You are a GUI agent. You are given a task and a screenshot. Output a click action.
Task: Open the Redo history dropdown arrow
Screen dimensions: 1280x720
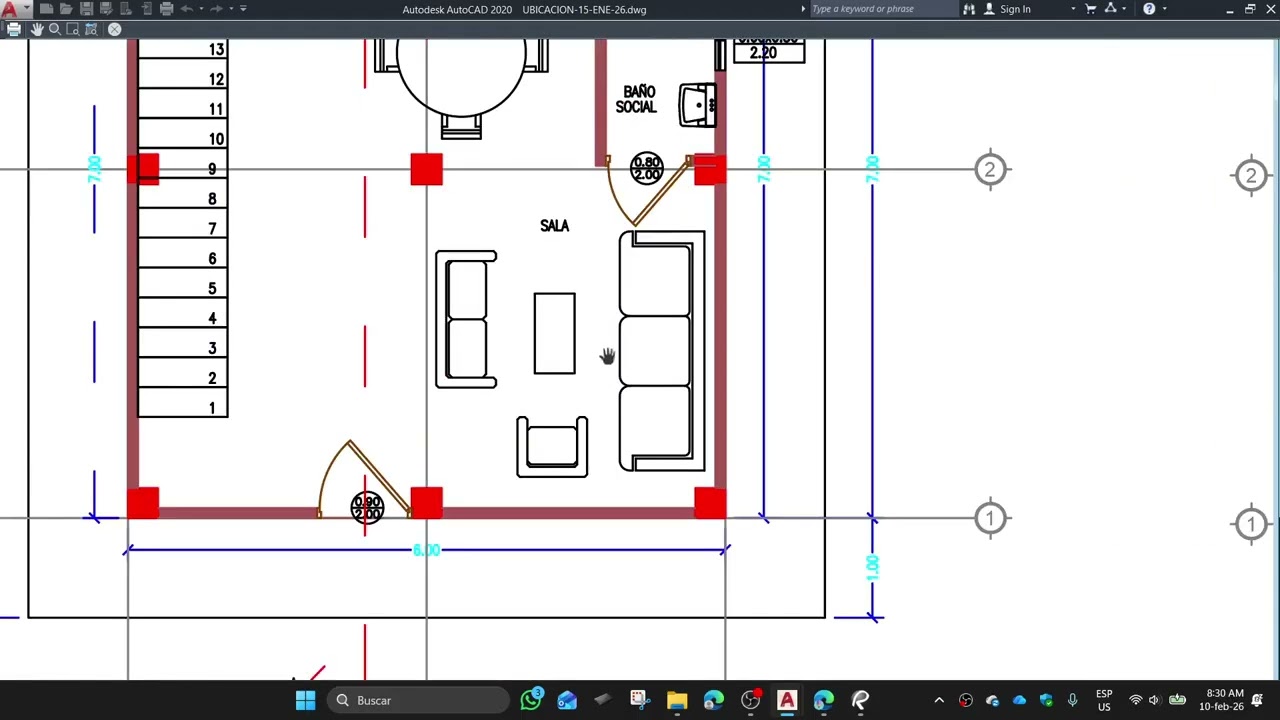click(230, 9)
